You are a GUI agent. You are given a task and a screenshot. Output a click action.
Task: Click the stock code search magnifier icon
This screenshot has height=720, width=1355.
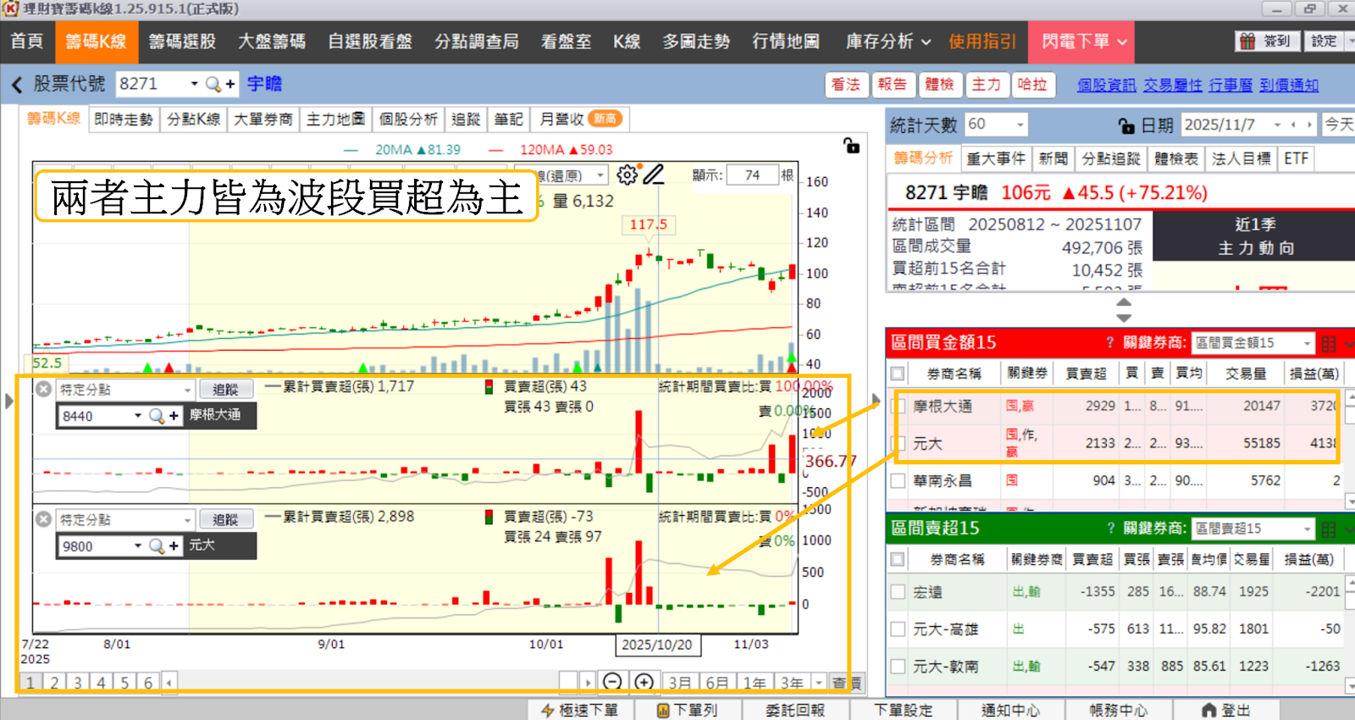click(x=213, y=84)
